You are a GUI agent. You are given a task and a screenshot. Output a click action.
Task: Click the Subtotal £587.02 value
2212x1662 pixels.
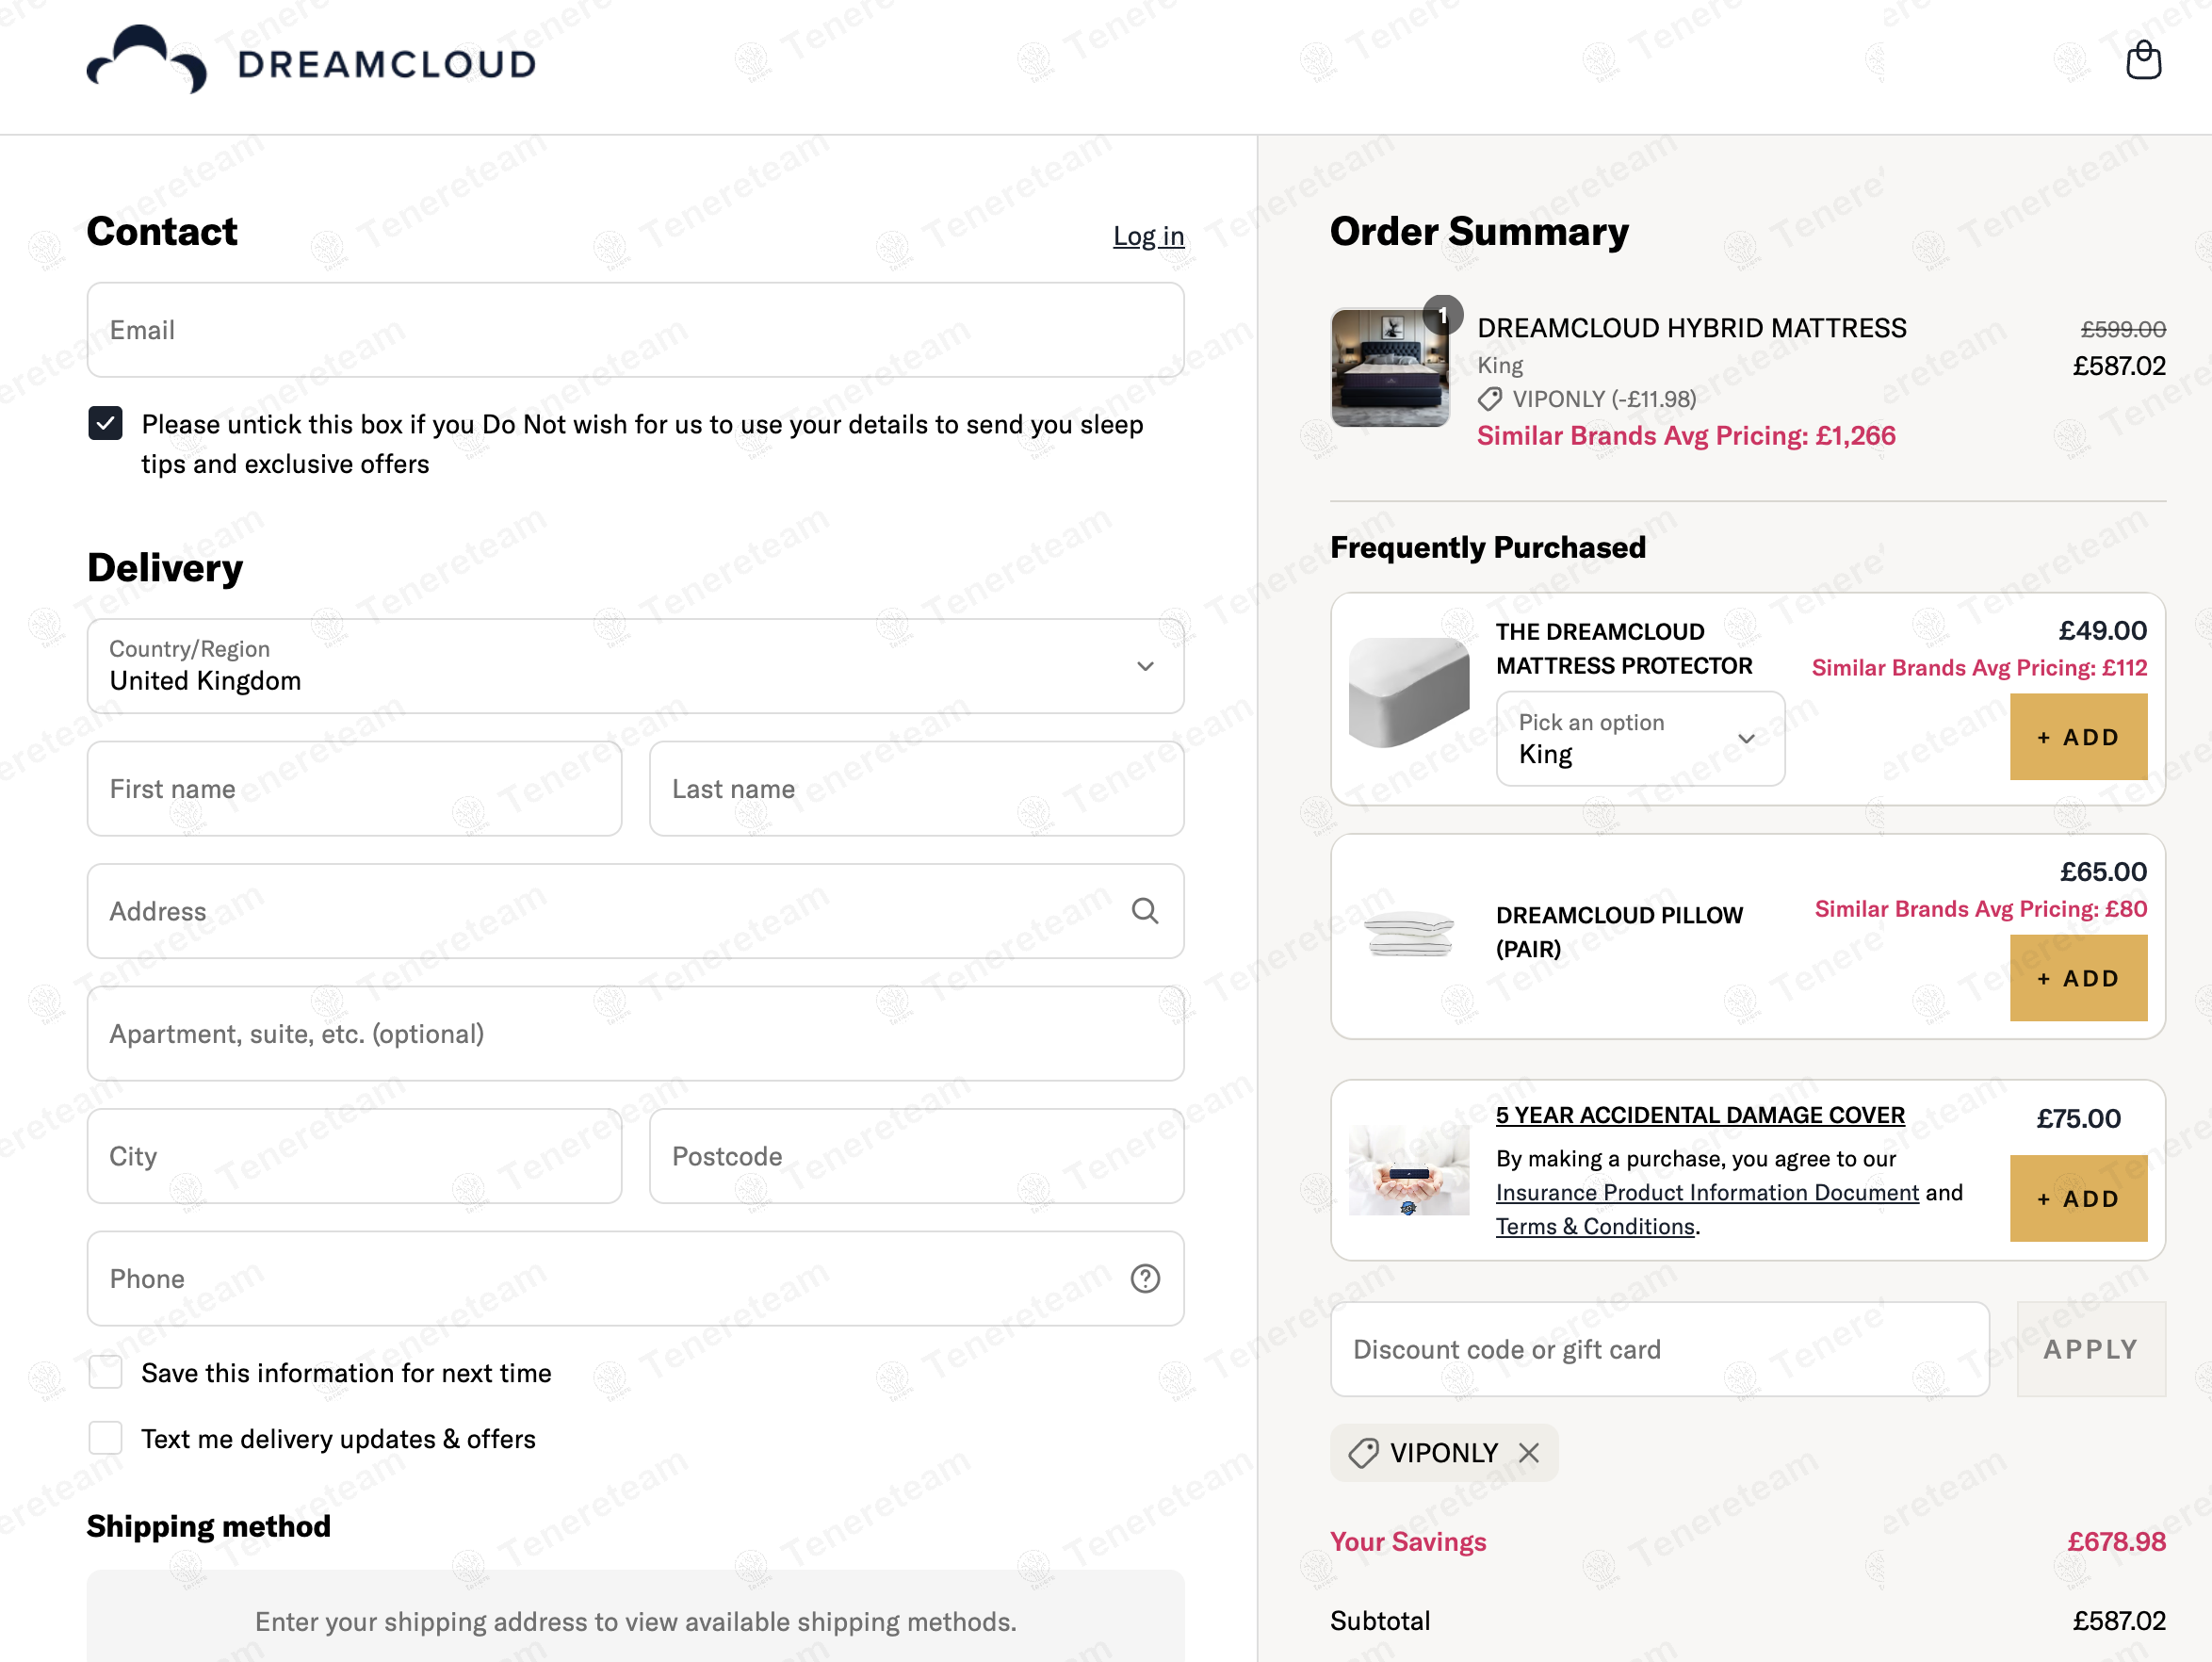click(2119, 1621)
